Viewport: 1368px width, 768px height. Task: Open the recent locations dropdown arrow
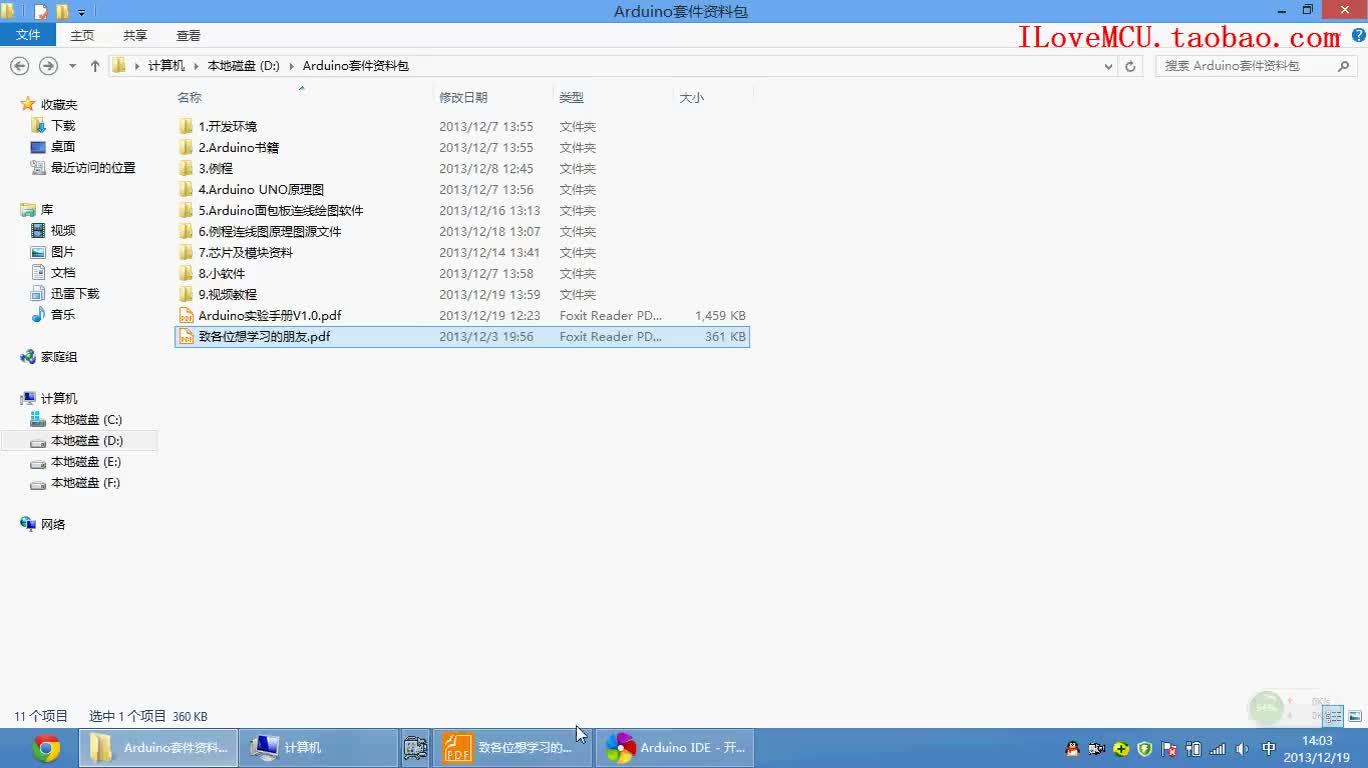coord(72,66)
